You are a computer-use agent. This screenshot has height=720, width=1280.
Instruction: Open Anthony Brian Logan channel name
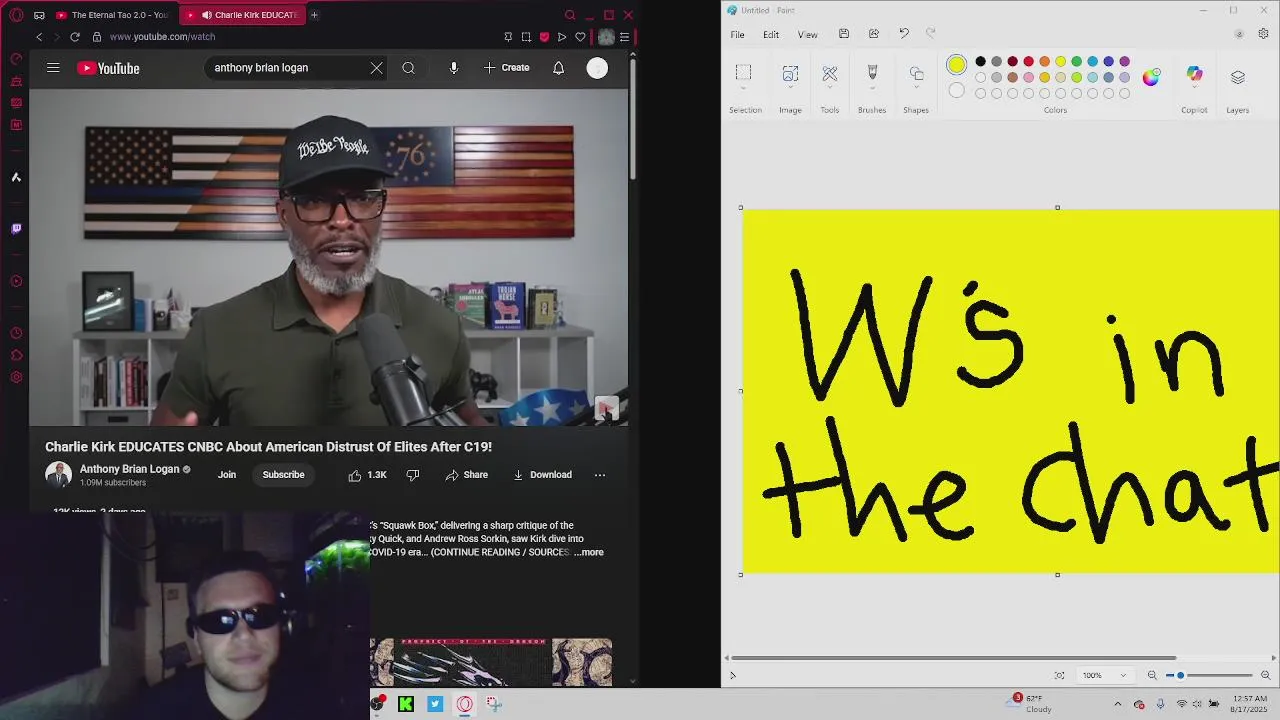[x=130, y=469]
